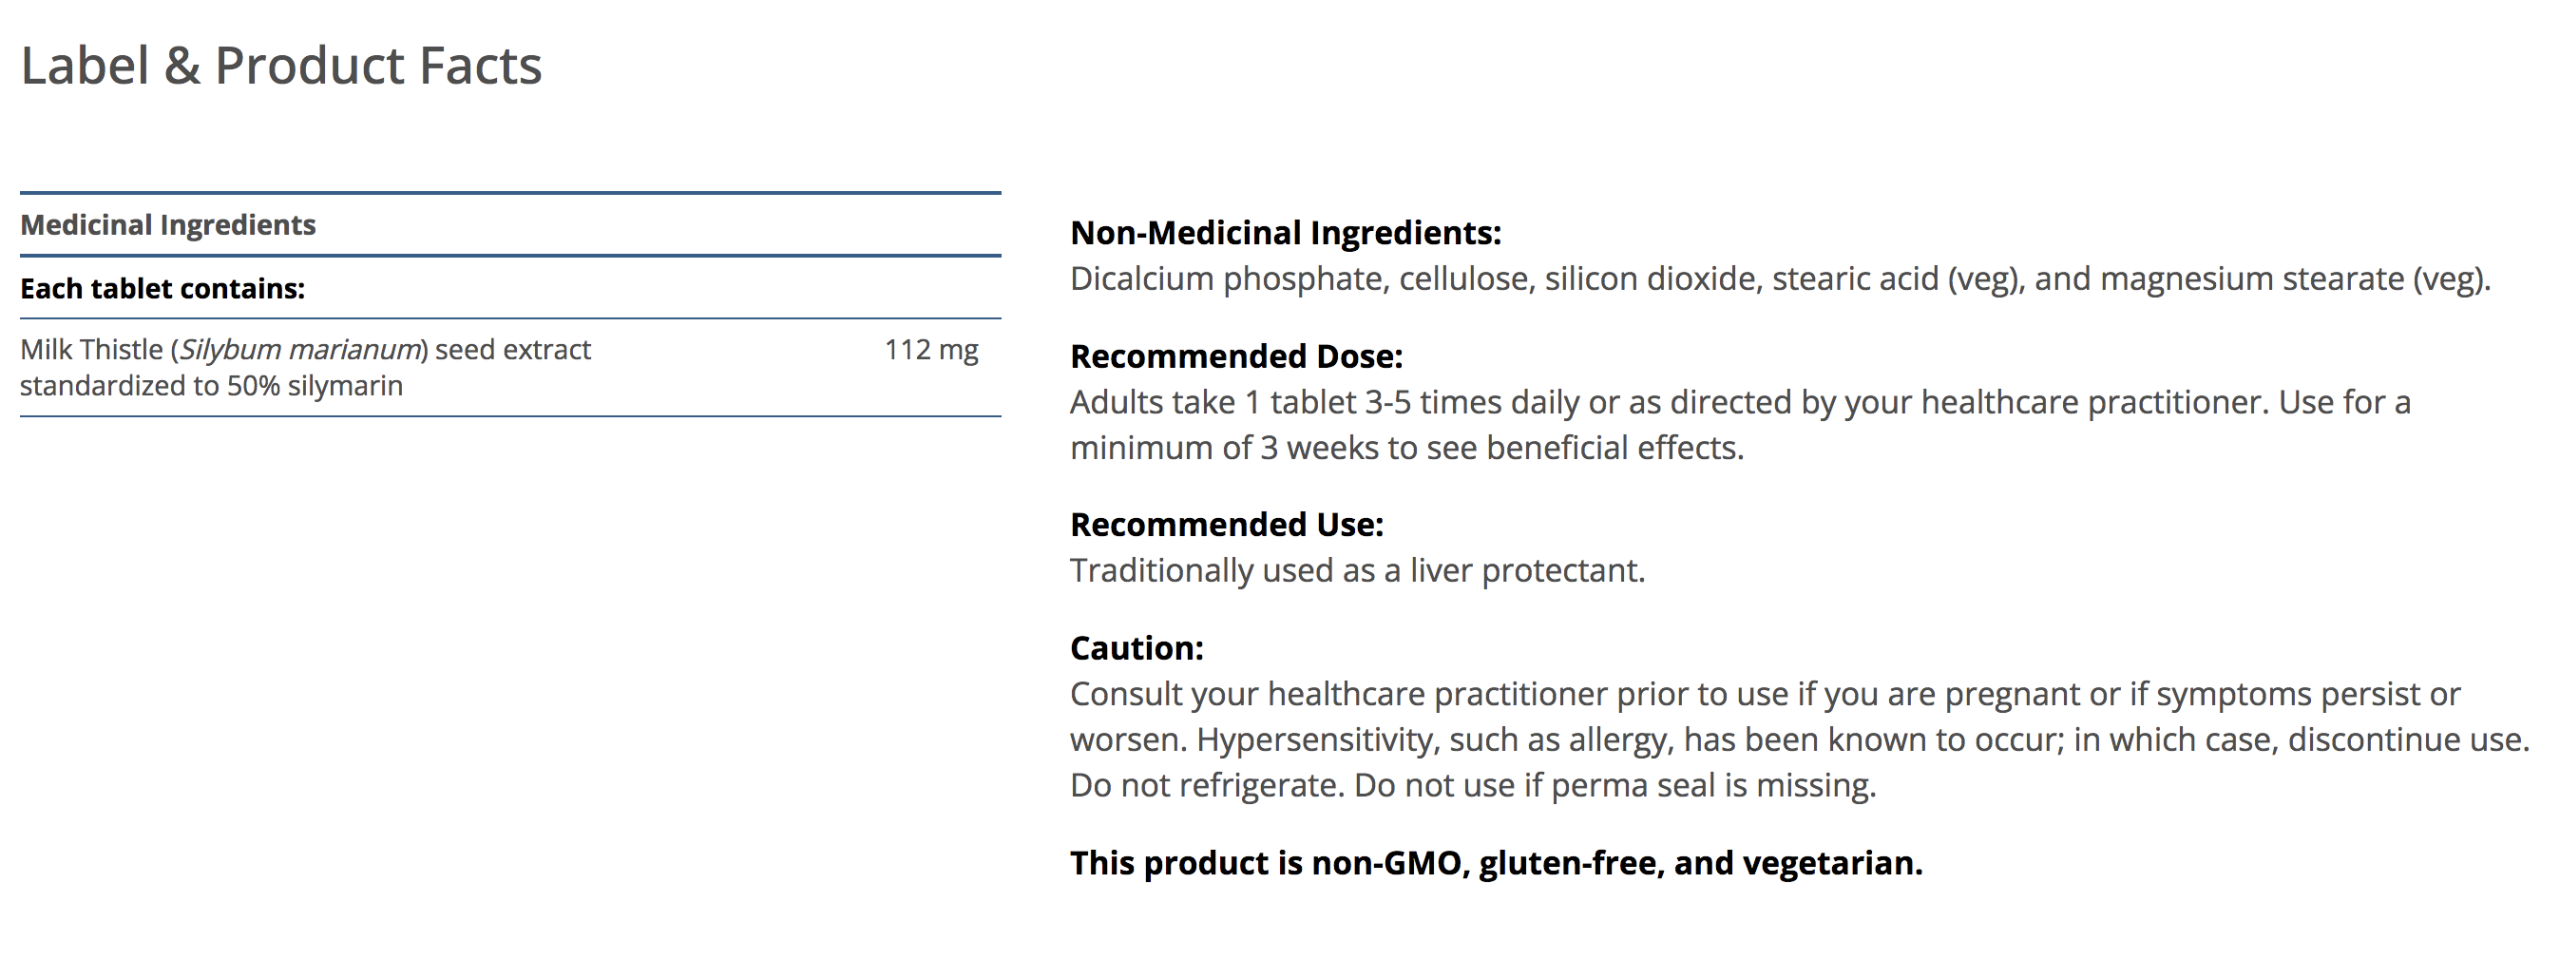This screenshot has height=960, width=2560.
Task: Click the 'Consult your healthcare practitioner' sentence
Action: (x=1764, y=694)
